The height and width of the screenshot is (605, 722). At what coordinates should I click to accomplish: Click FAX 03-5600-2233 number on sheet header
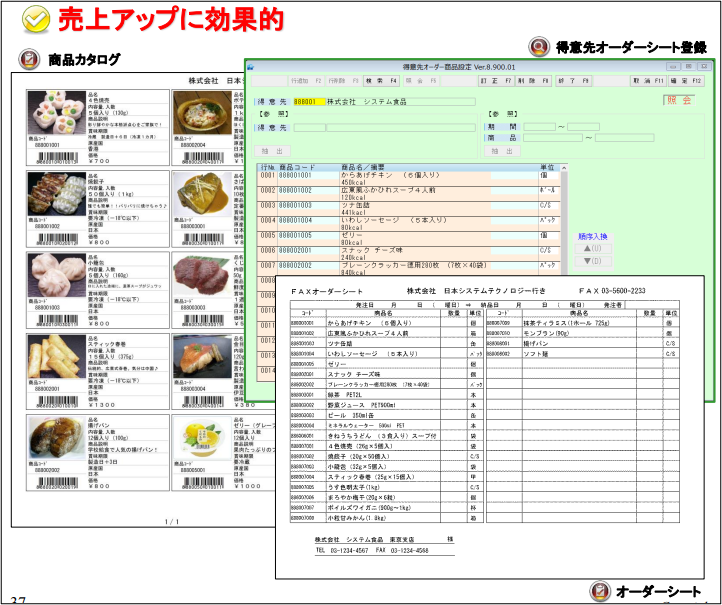coord(612,291)
